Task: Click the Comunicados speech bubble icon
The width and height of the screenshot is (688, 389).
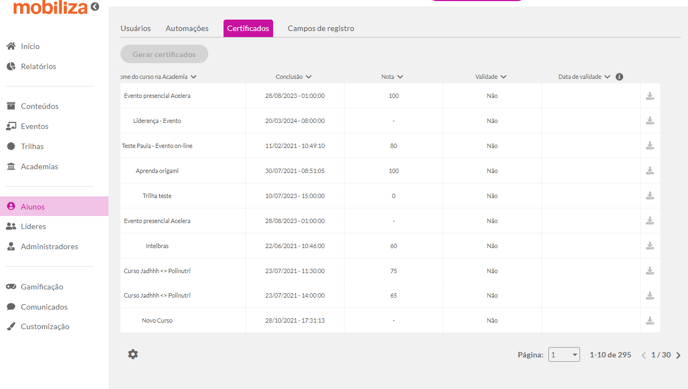Action: (11, 307)
